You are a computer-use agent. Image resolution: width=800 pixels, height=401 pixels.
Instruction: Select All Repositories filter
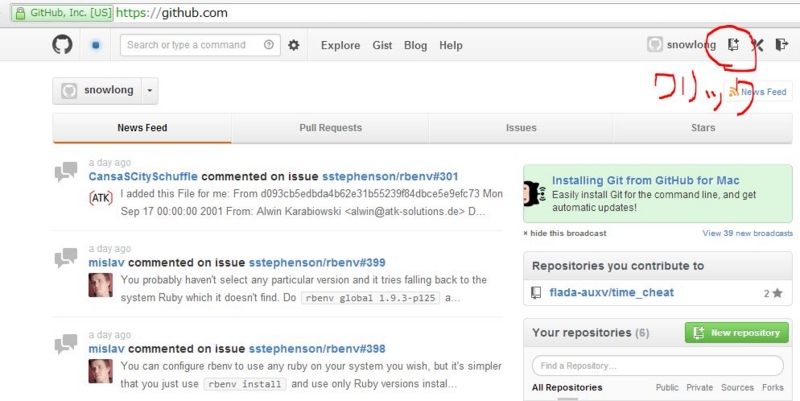click(567, 387)
